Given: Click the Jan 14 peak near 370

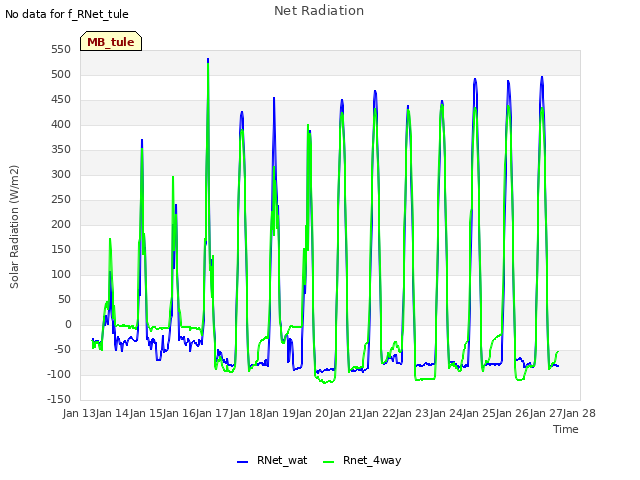Looking at the screenshot, I should pyautogui.click(x=142, y=140).
